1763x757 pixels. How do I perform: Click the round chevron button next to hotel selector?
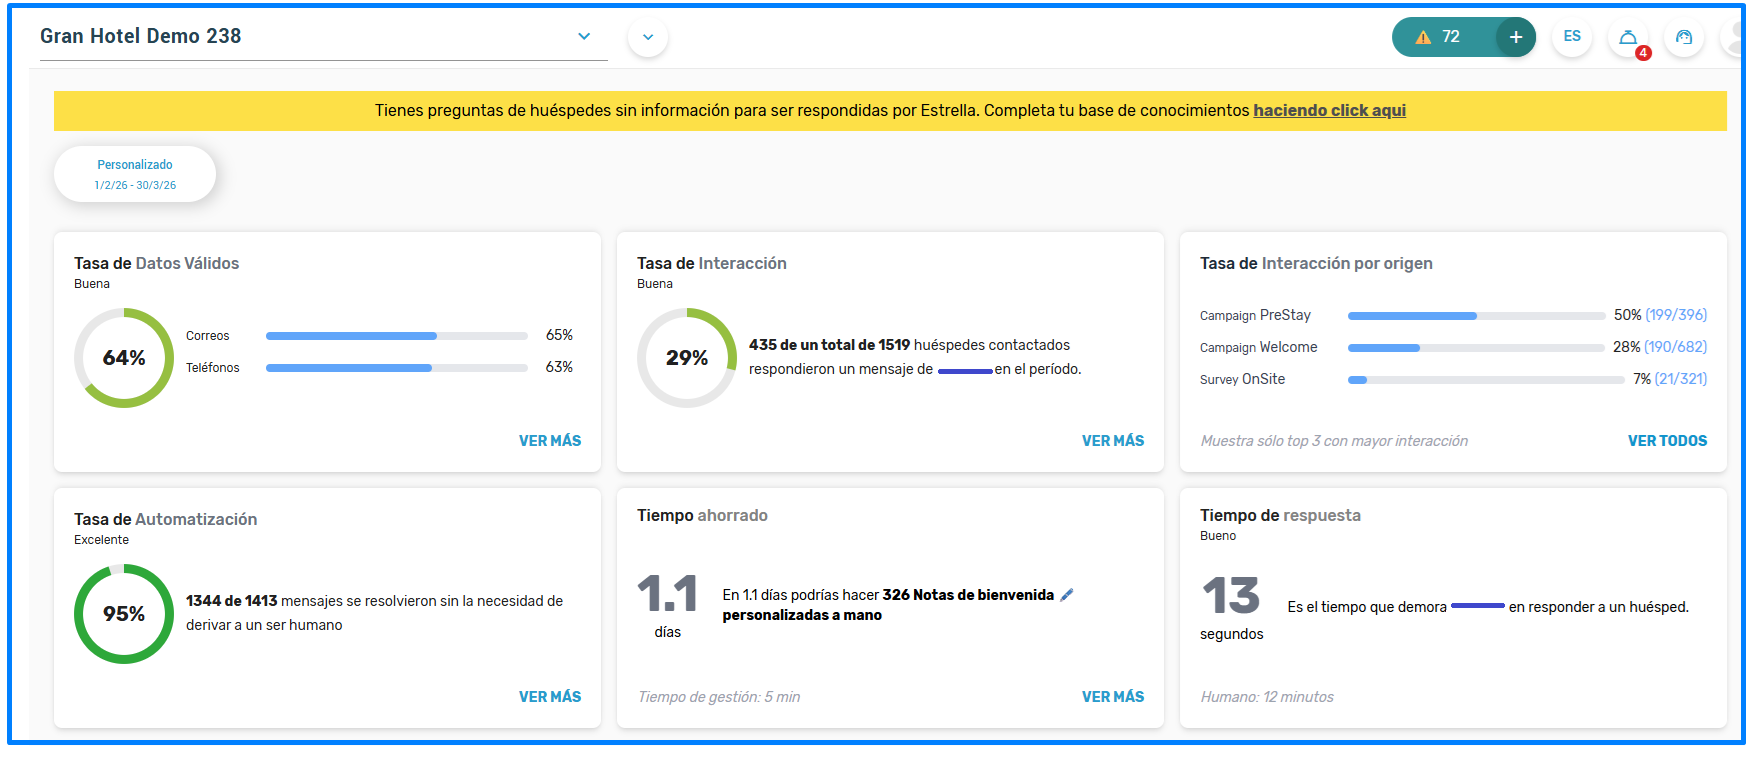[648, 37]
